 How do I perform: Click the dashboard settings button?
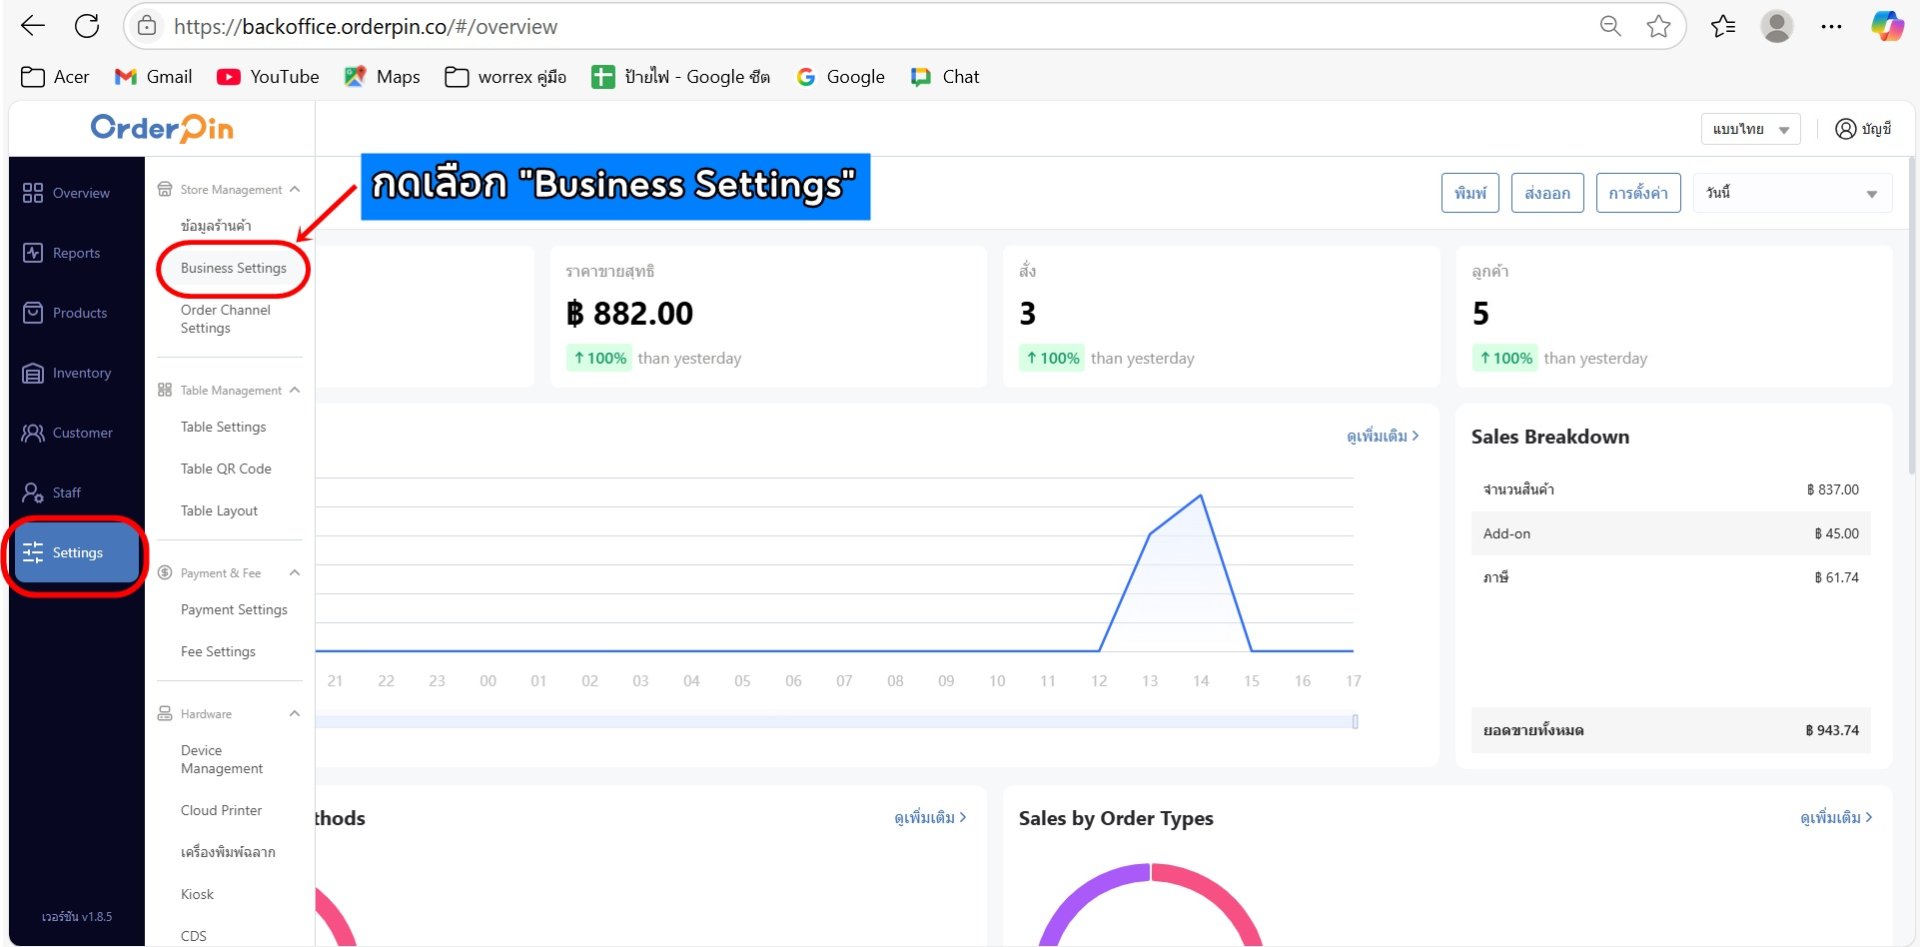[1638, 193]
